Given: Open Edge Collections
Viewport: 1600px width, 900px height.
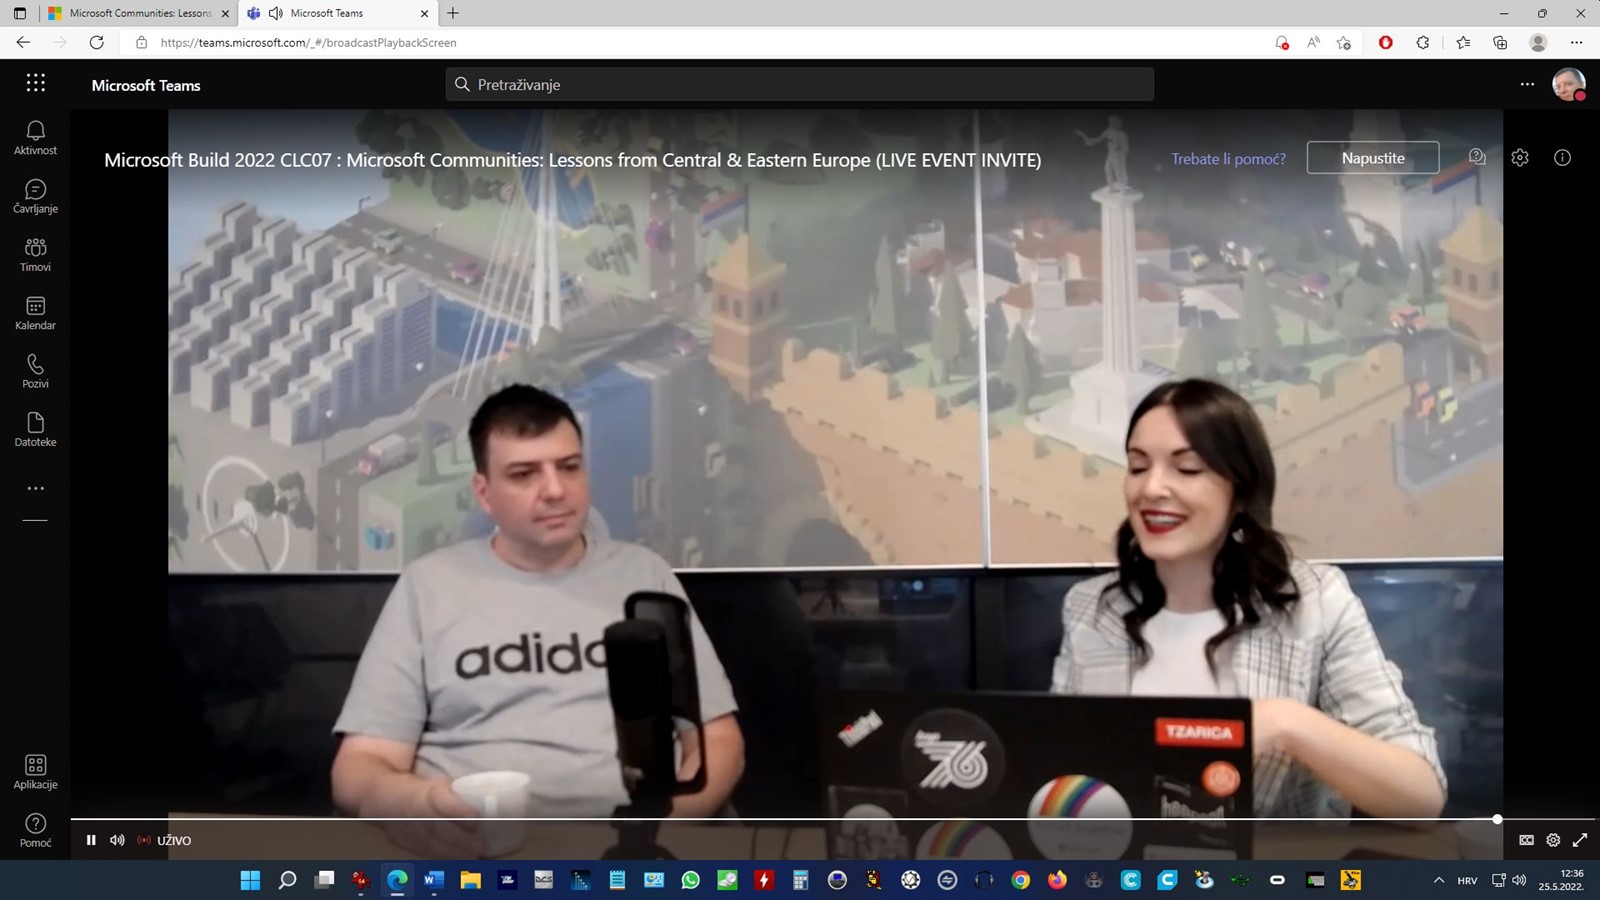Looking at the screenshot, I should click(x=1500, y=42).
